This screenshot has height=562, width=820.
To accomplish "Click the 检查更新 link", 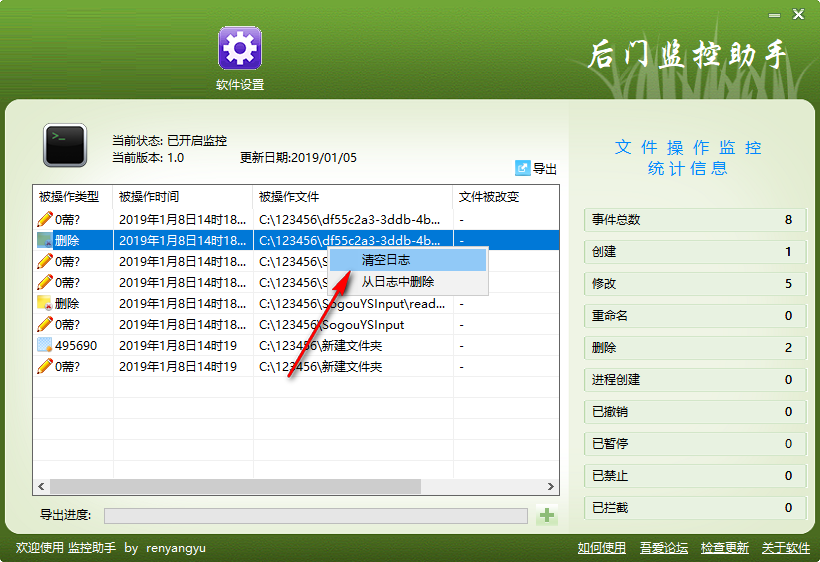I will 725,547.
